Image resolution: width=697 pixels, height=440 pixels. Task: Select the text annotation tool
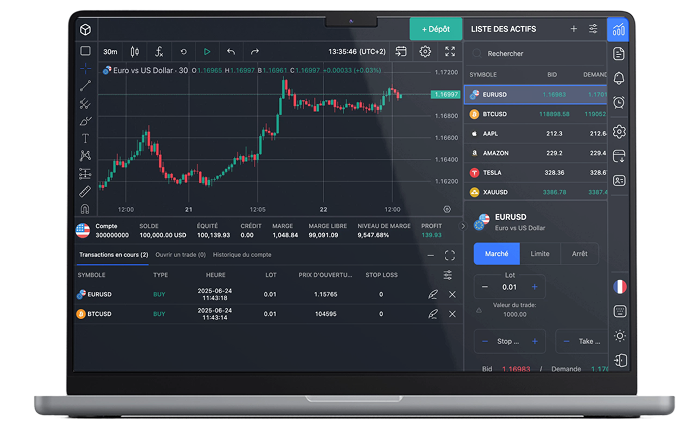[x=85, y=138]
